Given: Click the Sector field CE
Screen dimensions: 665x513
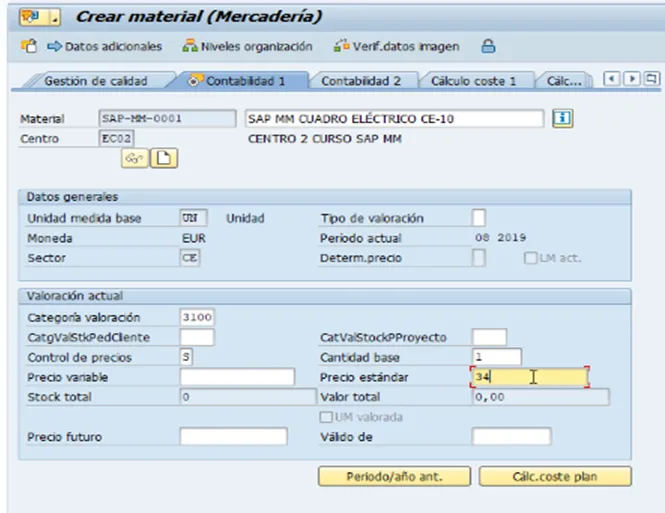Looking at the screenshot, I should [190, 258].
